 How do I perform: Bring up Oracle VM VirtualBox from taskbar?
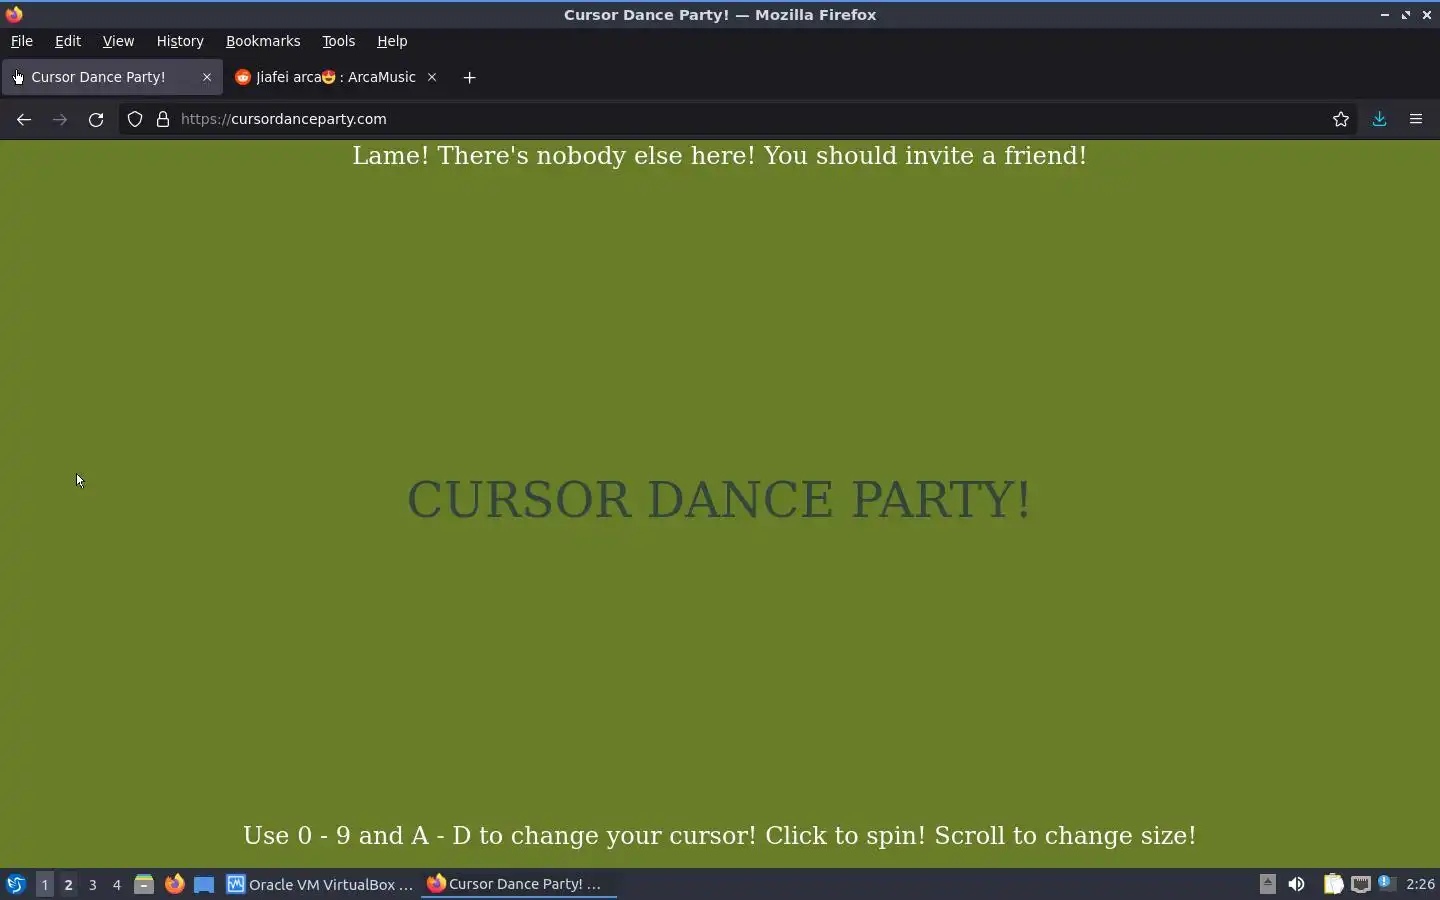tap(320, 884)
